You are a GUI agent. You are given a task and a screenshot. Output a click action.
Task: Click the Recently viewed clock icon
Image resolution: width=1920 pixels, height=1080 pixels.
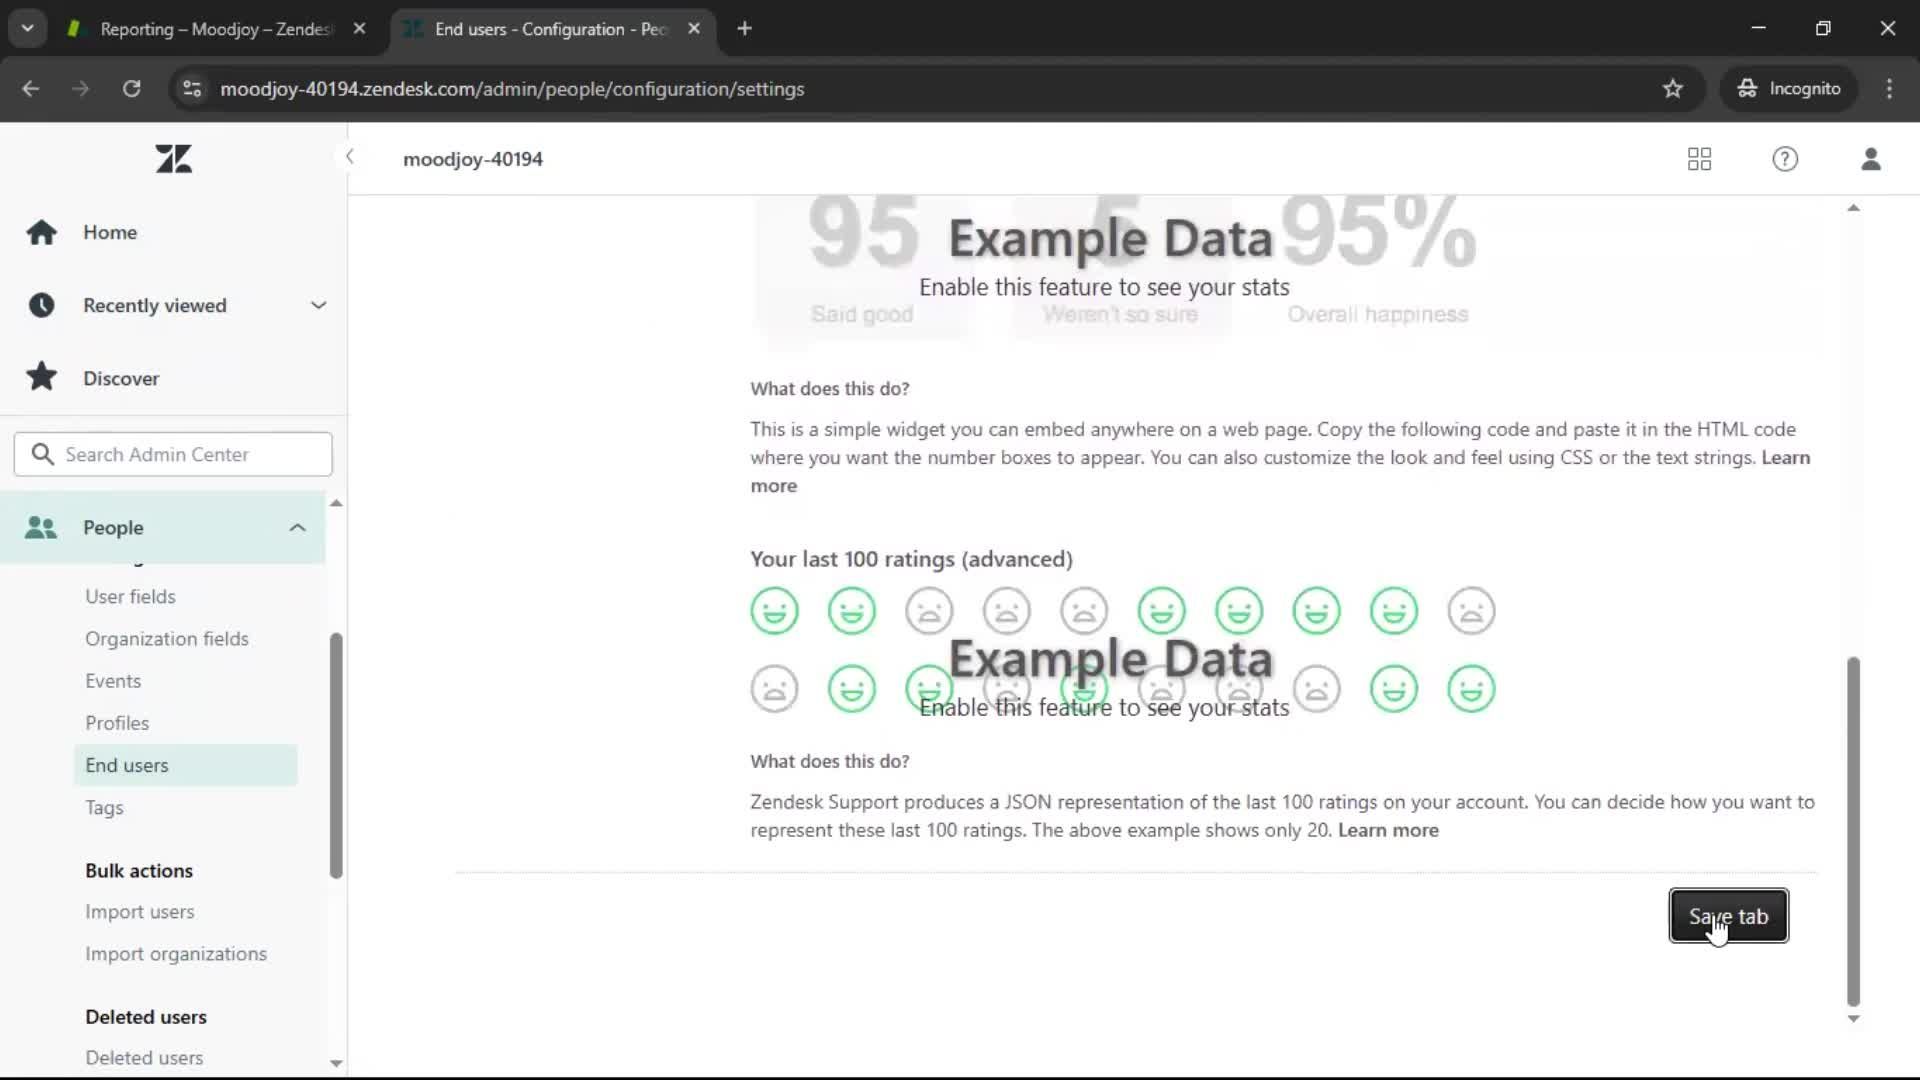(x=41, y=305)
